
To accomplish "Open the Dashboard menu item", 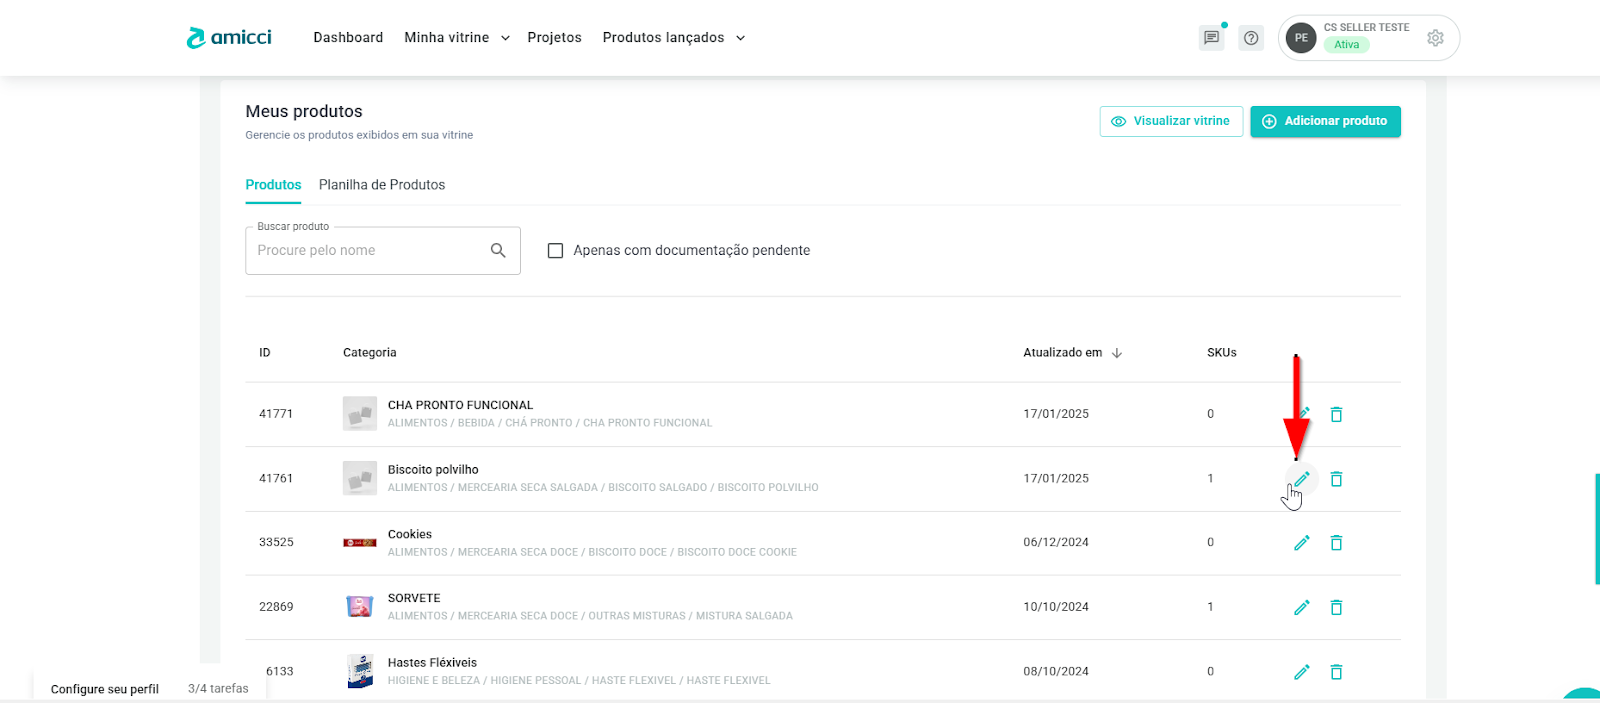I will click(348, 38).
